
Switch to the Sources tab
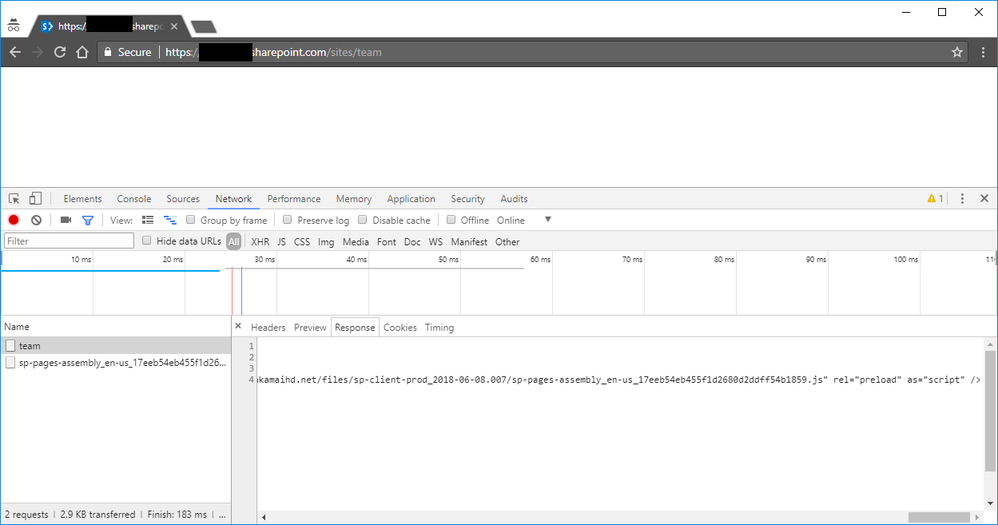pos(183,199)
